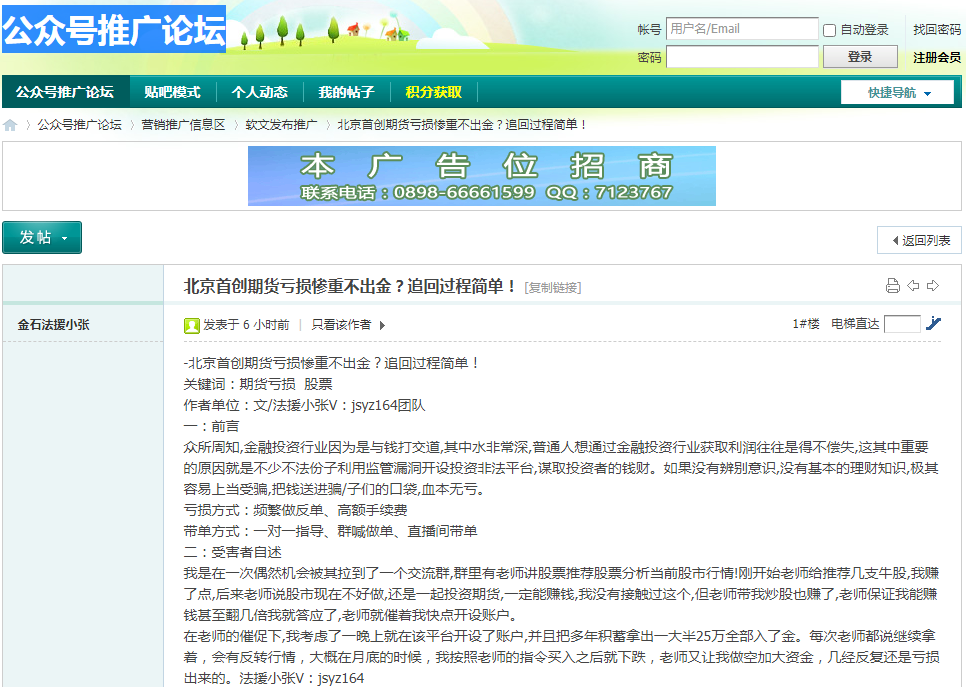966x687 pixels.
Task: Click the 发表于 6 小时前 text
Action: (x=246, y=325)
